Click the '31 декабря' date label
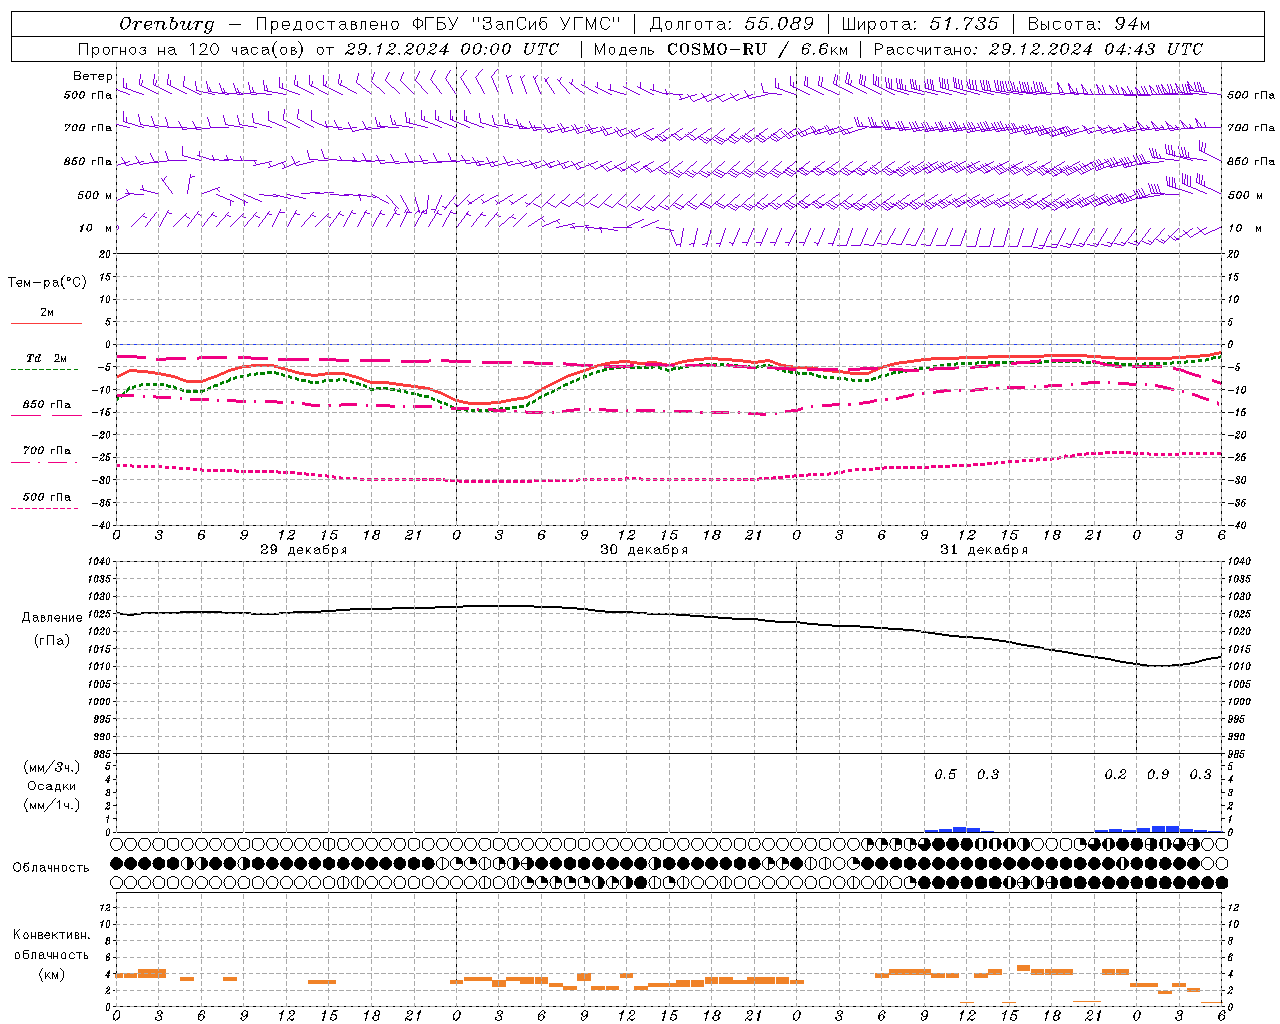The height and width of the screenshot is (1024, 1280). [984, 550]
